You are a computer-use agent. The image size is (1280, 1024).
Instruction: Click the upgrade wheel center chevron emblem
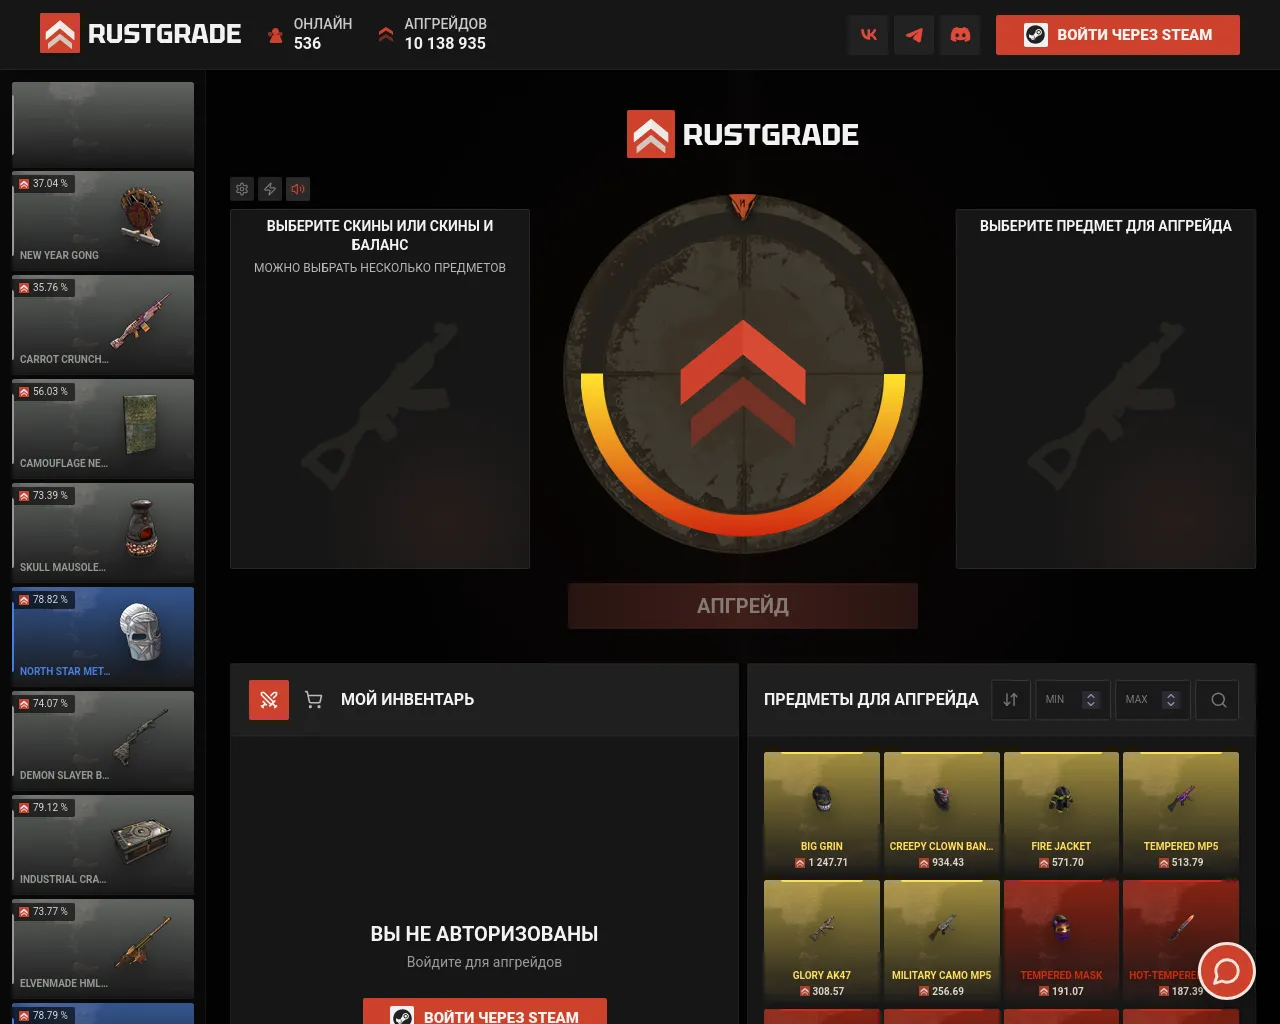743,384
